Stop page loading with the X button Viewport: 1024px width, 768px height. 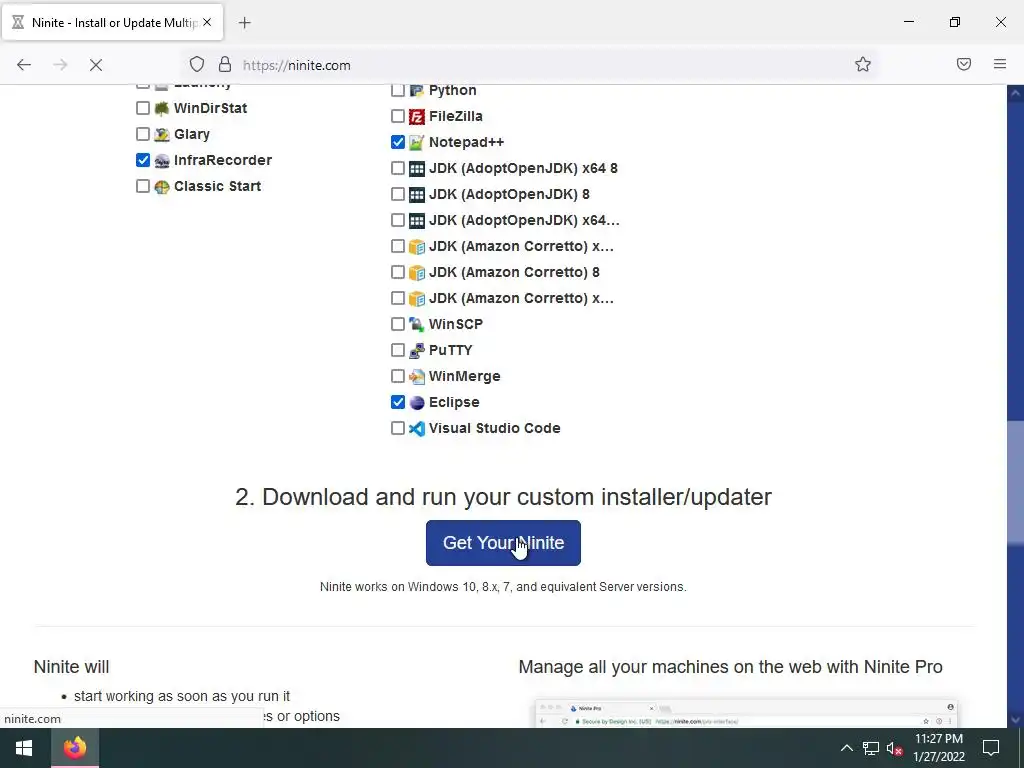(96, 65)
